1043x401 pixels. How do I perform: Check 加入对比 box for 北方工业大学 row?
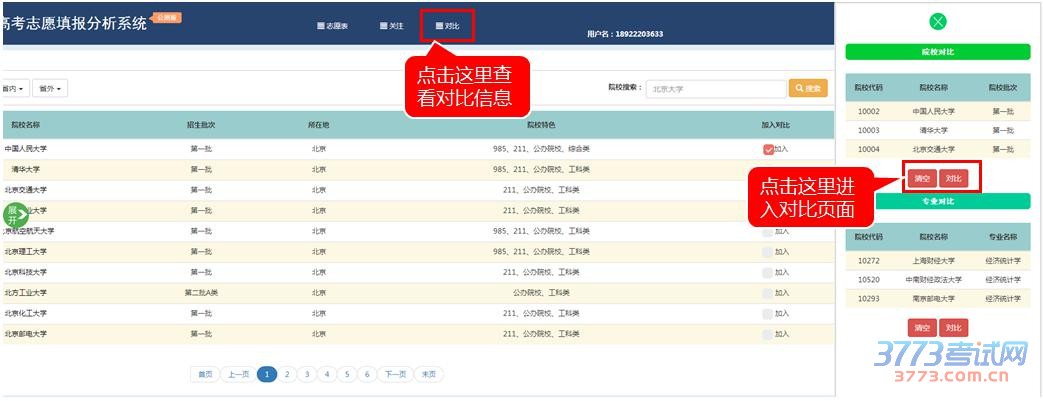click(768, 293)
